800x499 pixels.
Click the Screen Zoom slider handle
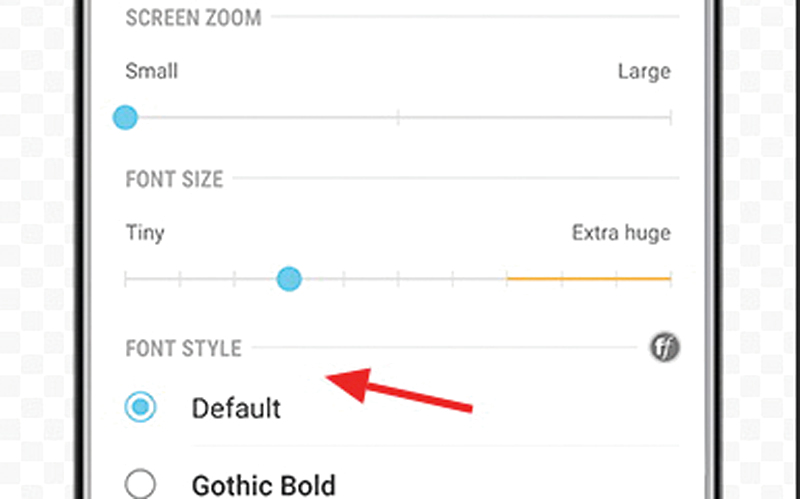click(125, 118)
